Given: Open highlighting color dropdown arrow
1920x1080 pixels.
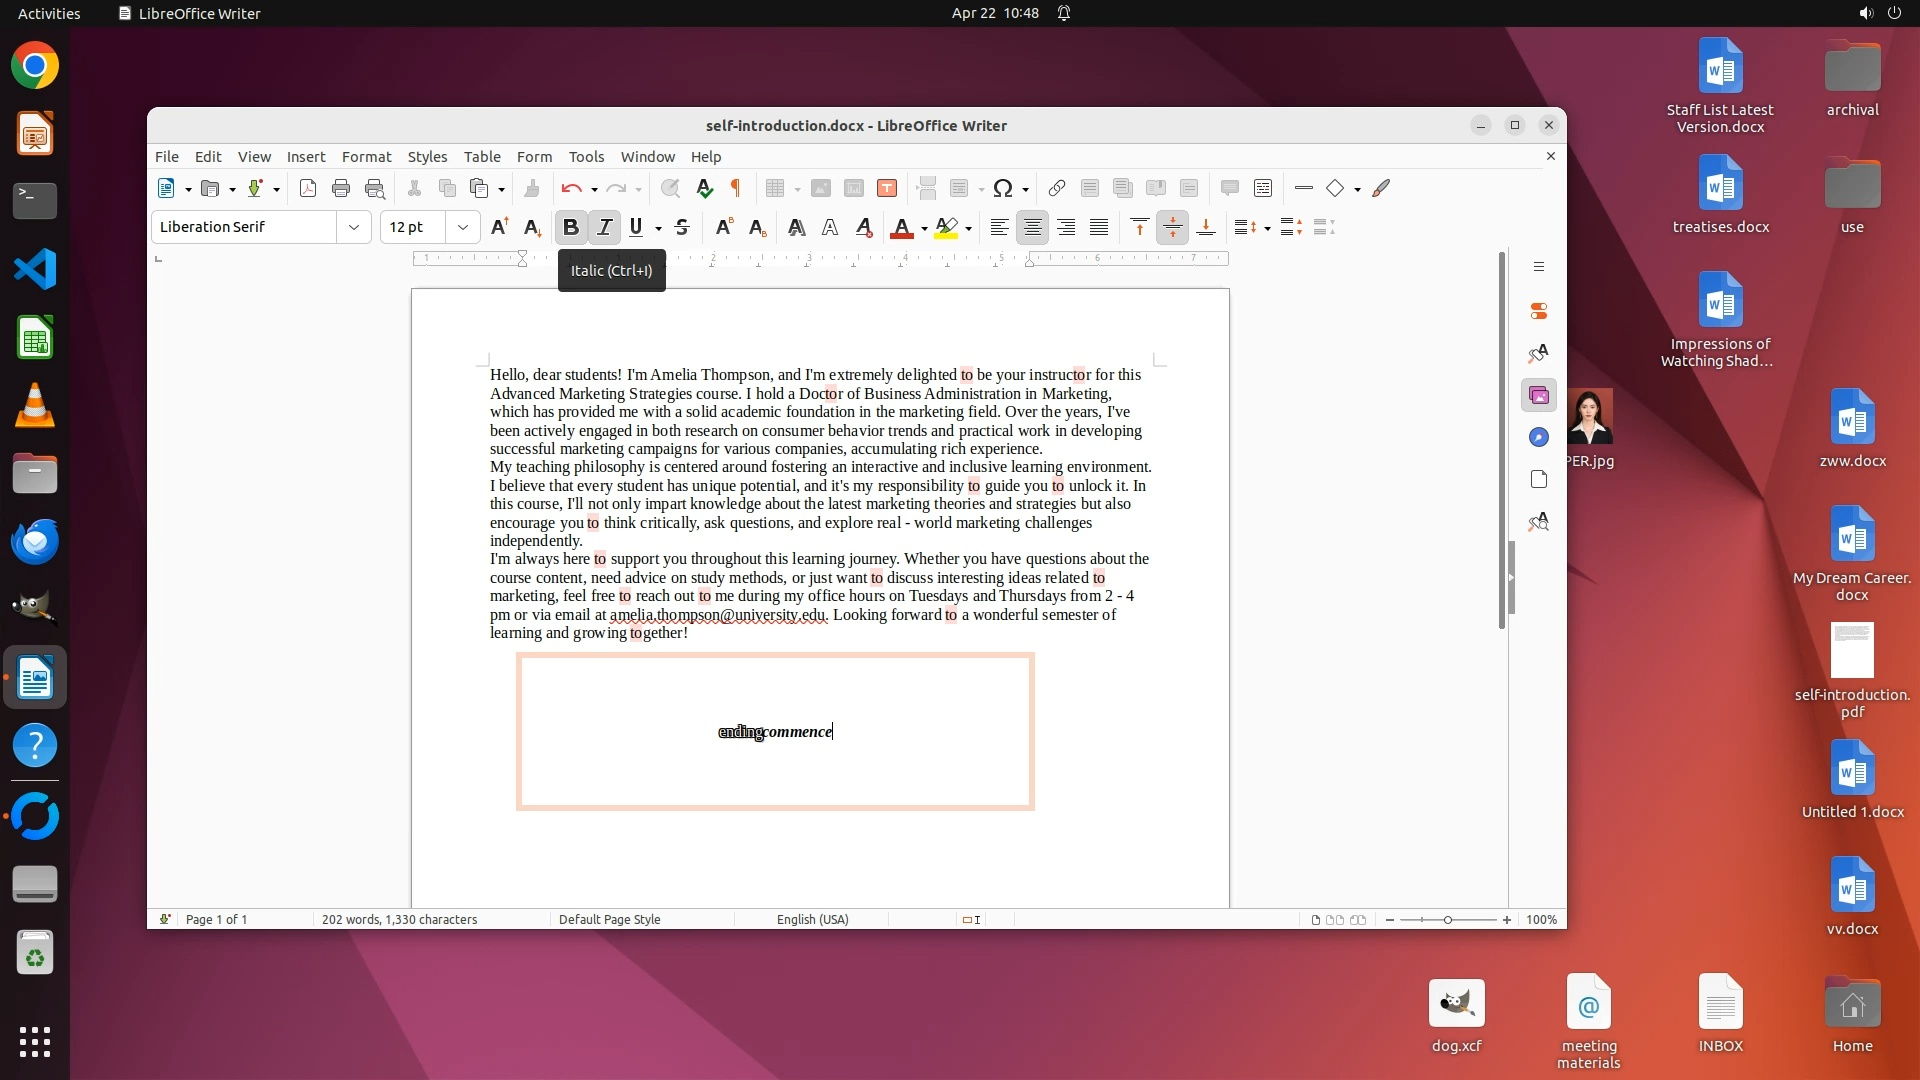Looking at the screenshot, I should (x=968, y=229).
